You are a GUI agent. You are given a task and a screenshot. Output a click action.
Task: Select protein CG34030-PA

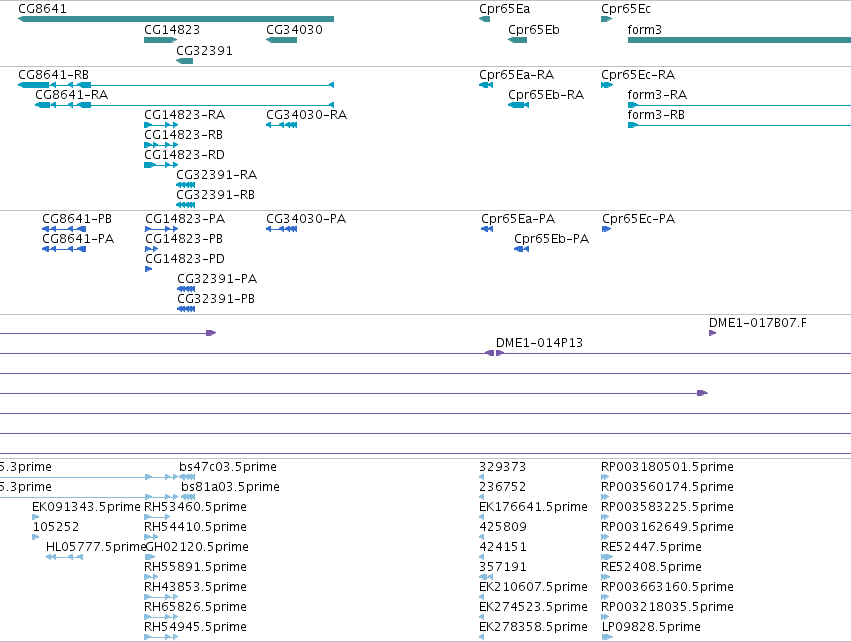281,229
